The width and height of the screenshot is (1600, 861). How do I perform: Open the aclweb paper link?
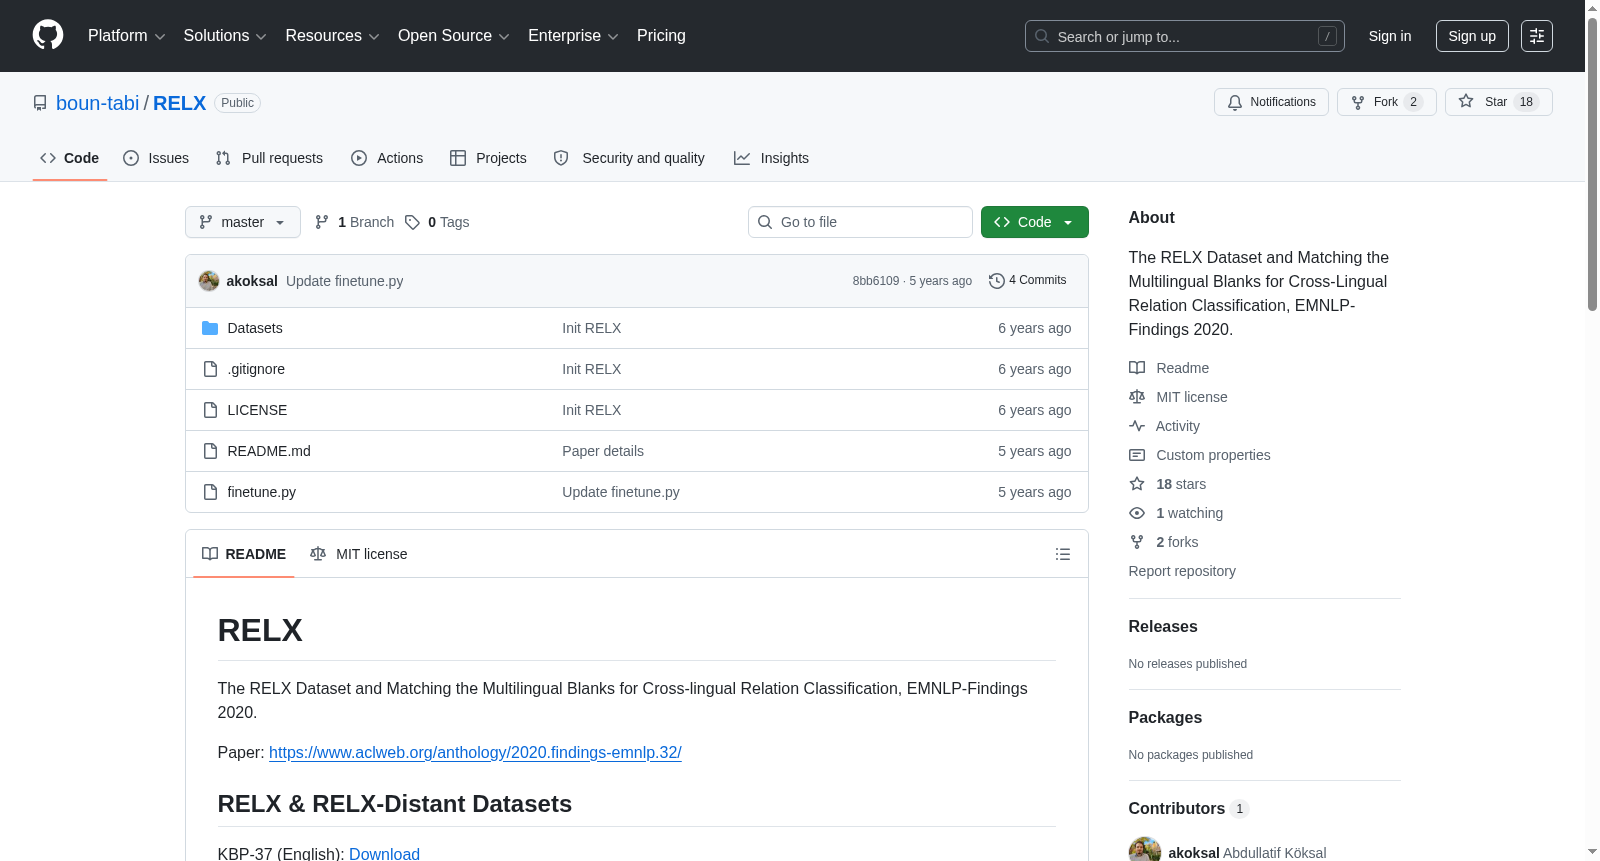coord(475,752)
